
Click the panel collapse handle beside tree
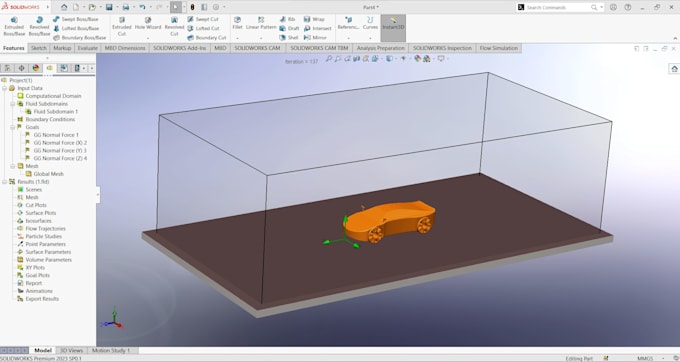point(98,195)
